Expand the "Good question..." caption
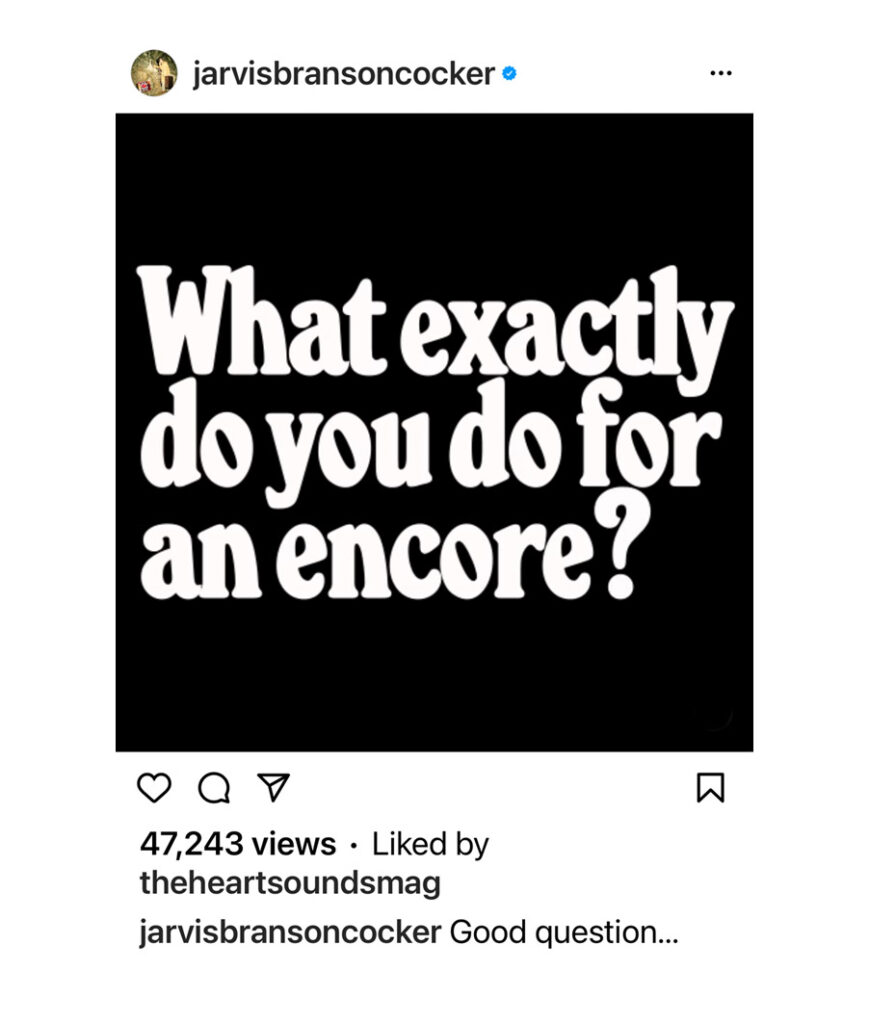 565,932
